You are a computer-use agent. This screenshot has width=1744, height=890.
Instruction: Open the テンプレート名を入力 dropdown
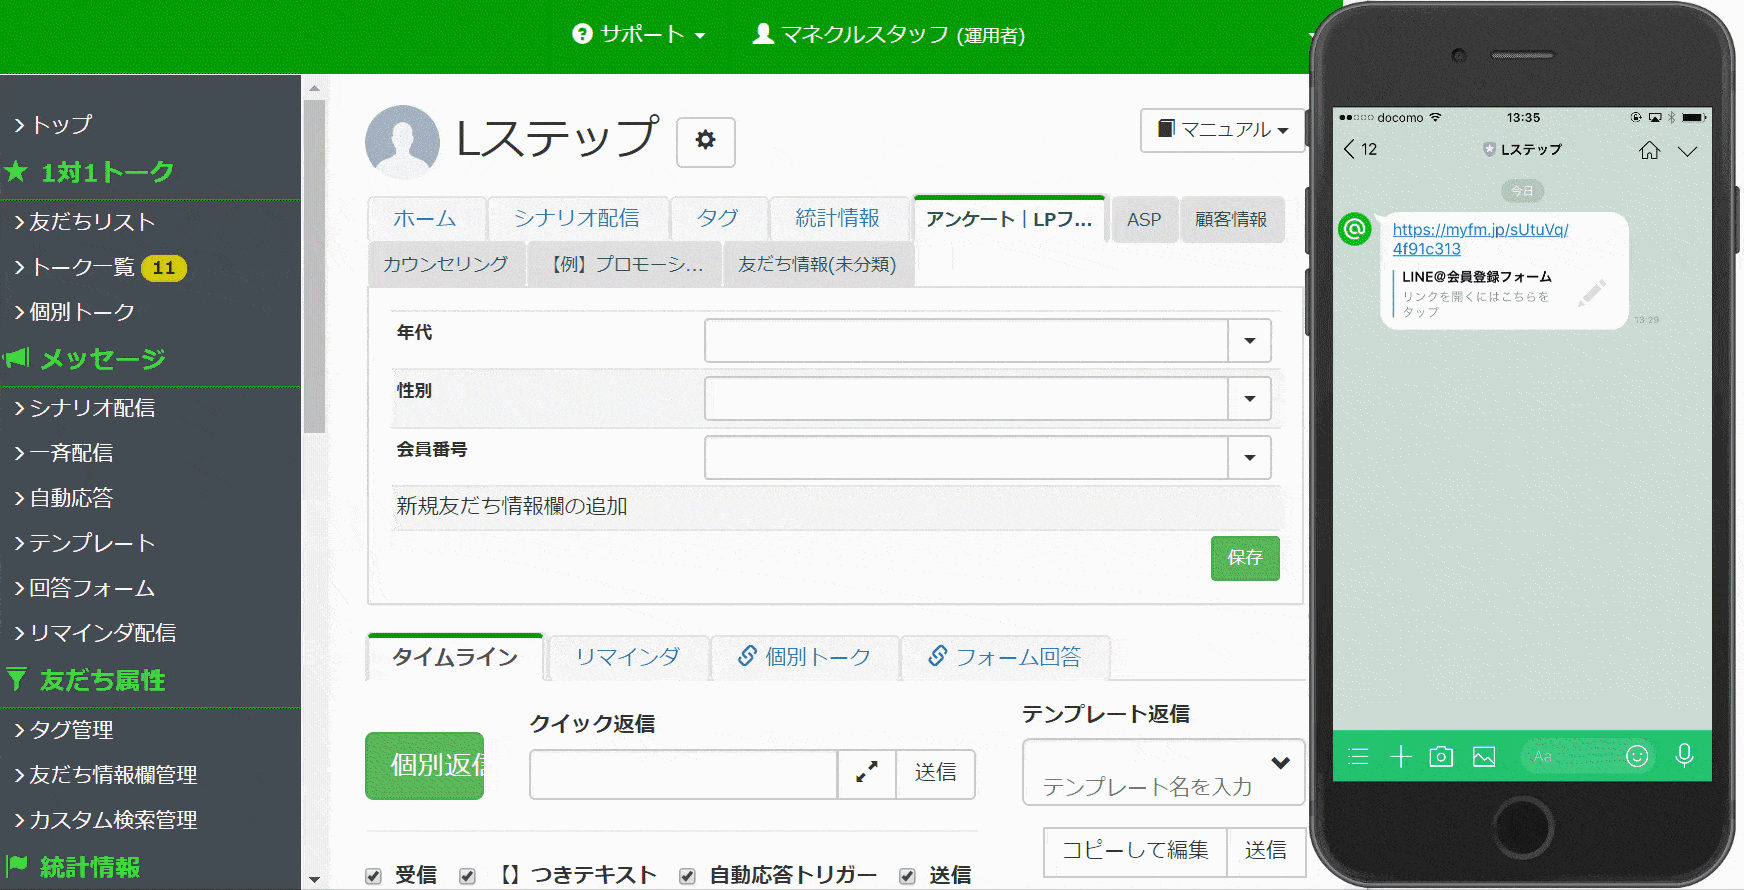[x=1164, y=772]
